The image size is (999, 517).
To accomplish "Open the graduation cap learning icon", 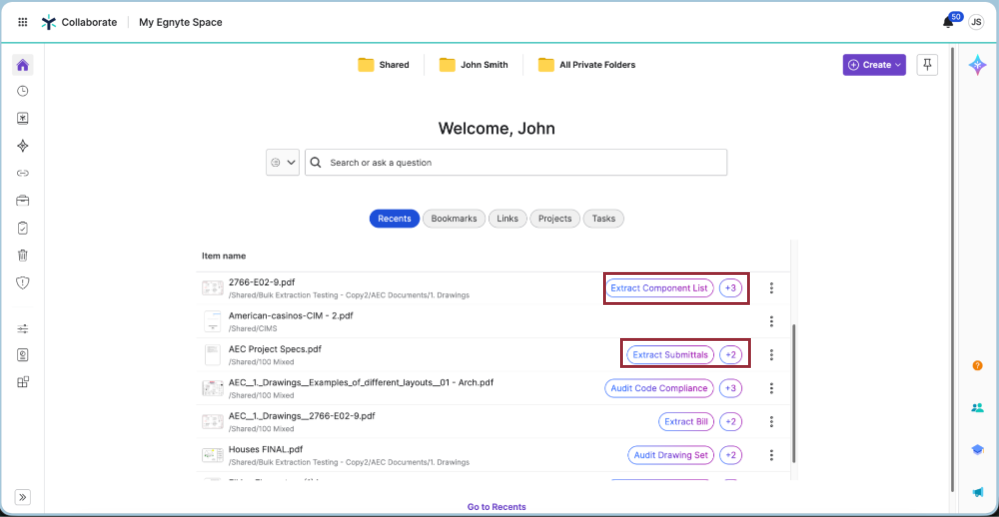I will point(977,449).
